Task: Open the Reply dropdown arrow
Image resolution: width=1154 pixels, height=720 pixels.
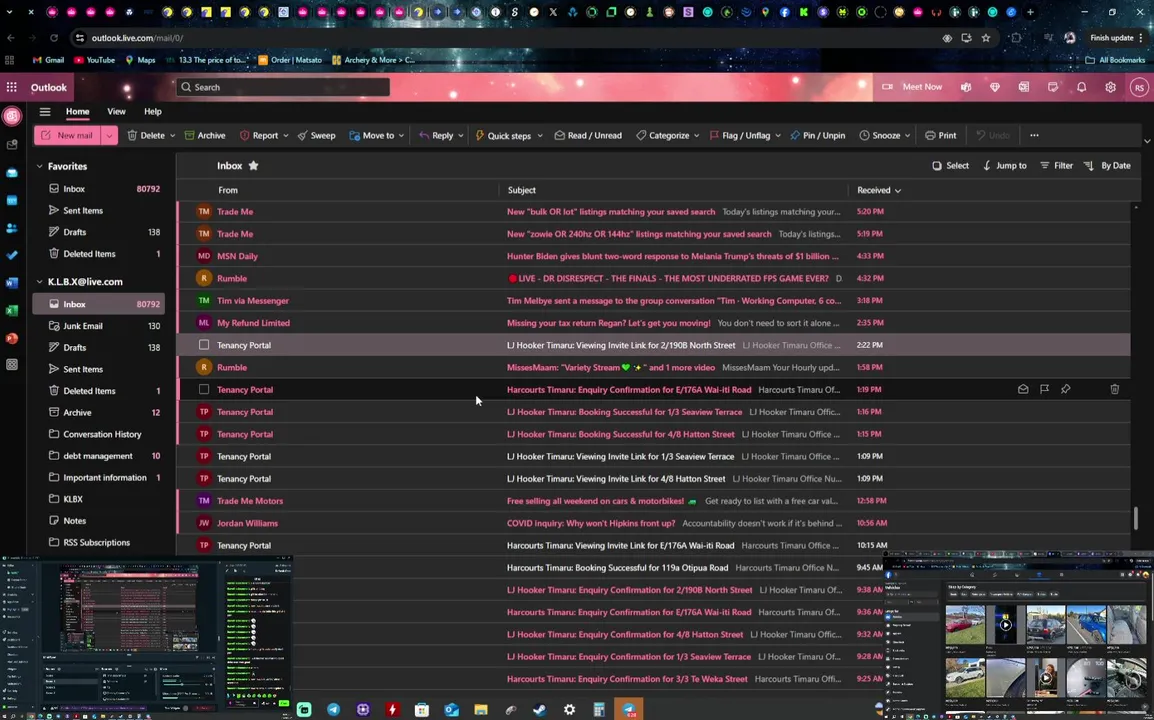Action: 461,135
